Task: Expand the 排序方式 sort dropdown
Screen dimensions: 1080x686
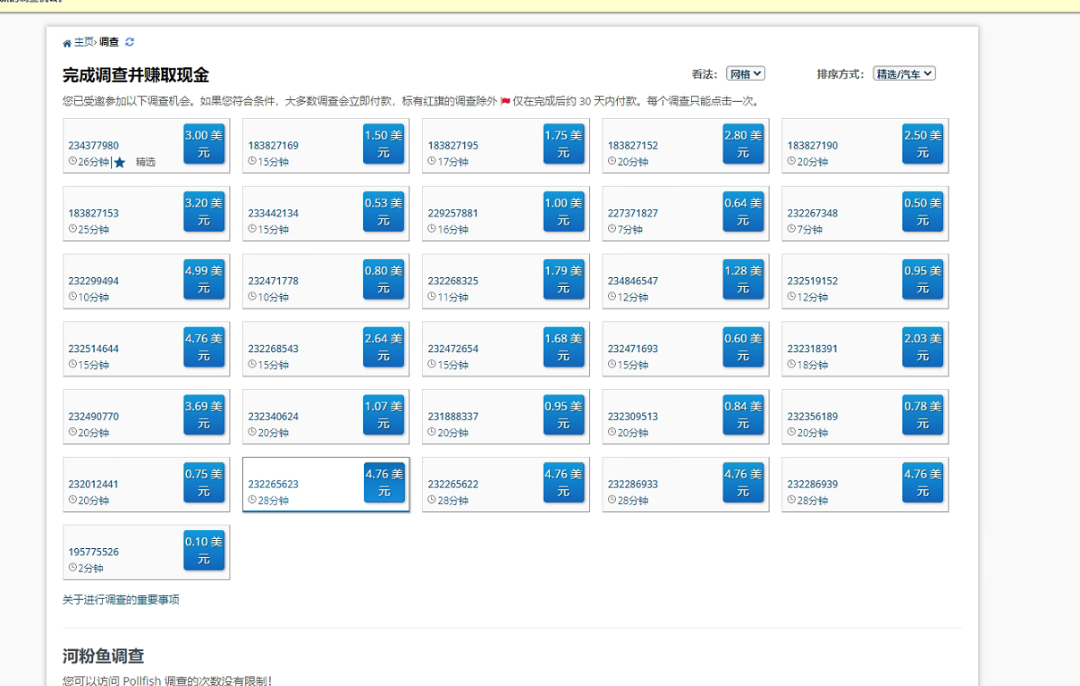Action: [x=904, y=74]
